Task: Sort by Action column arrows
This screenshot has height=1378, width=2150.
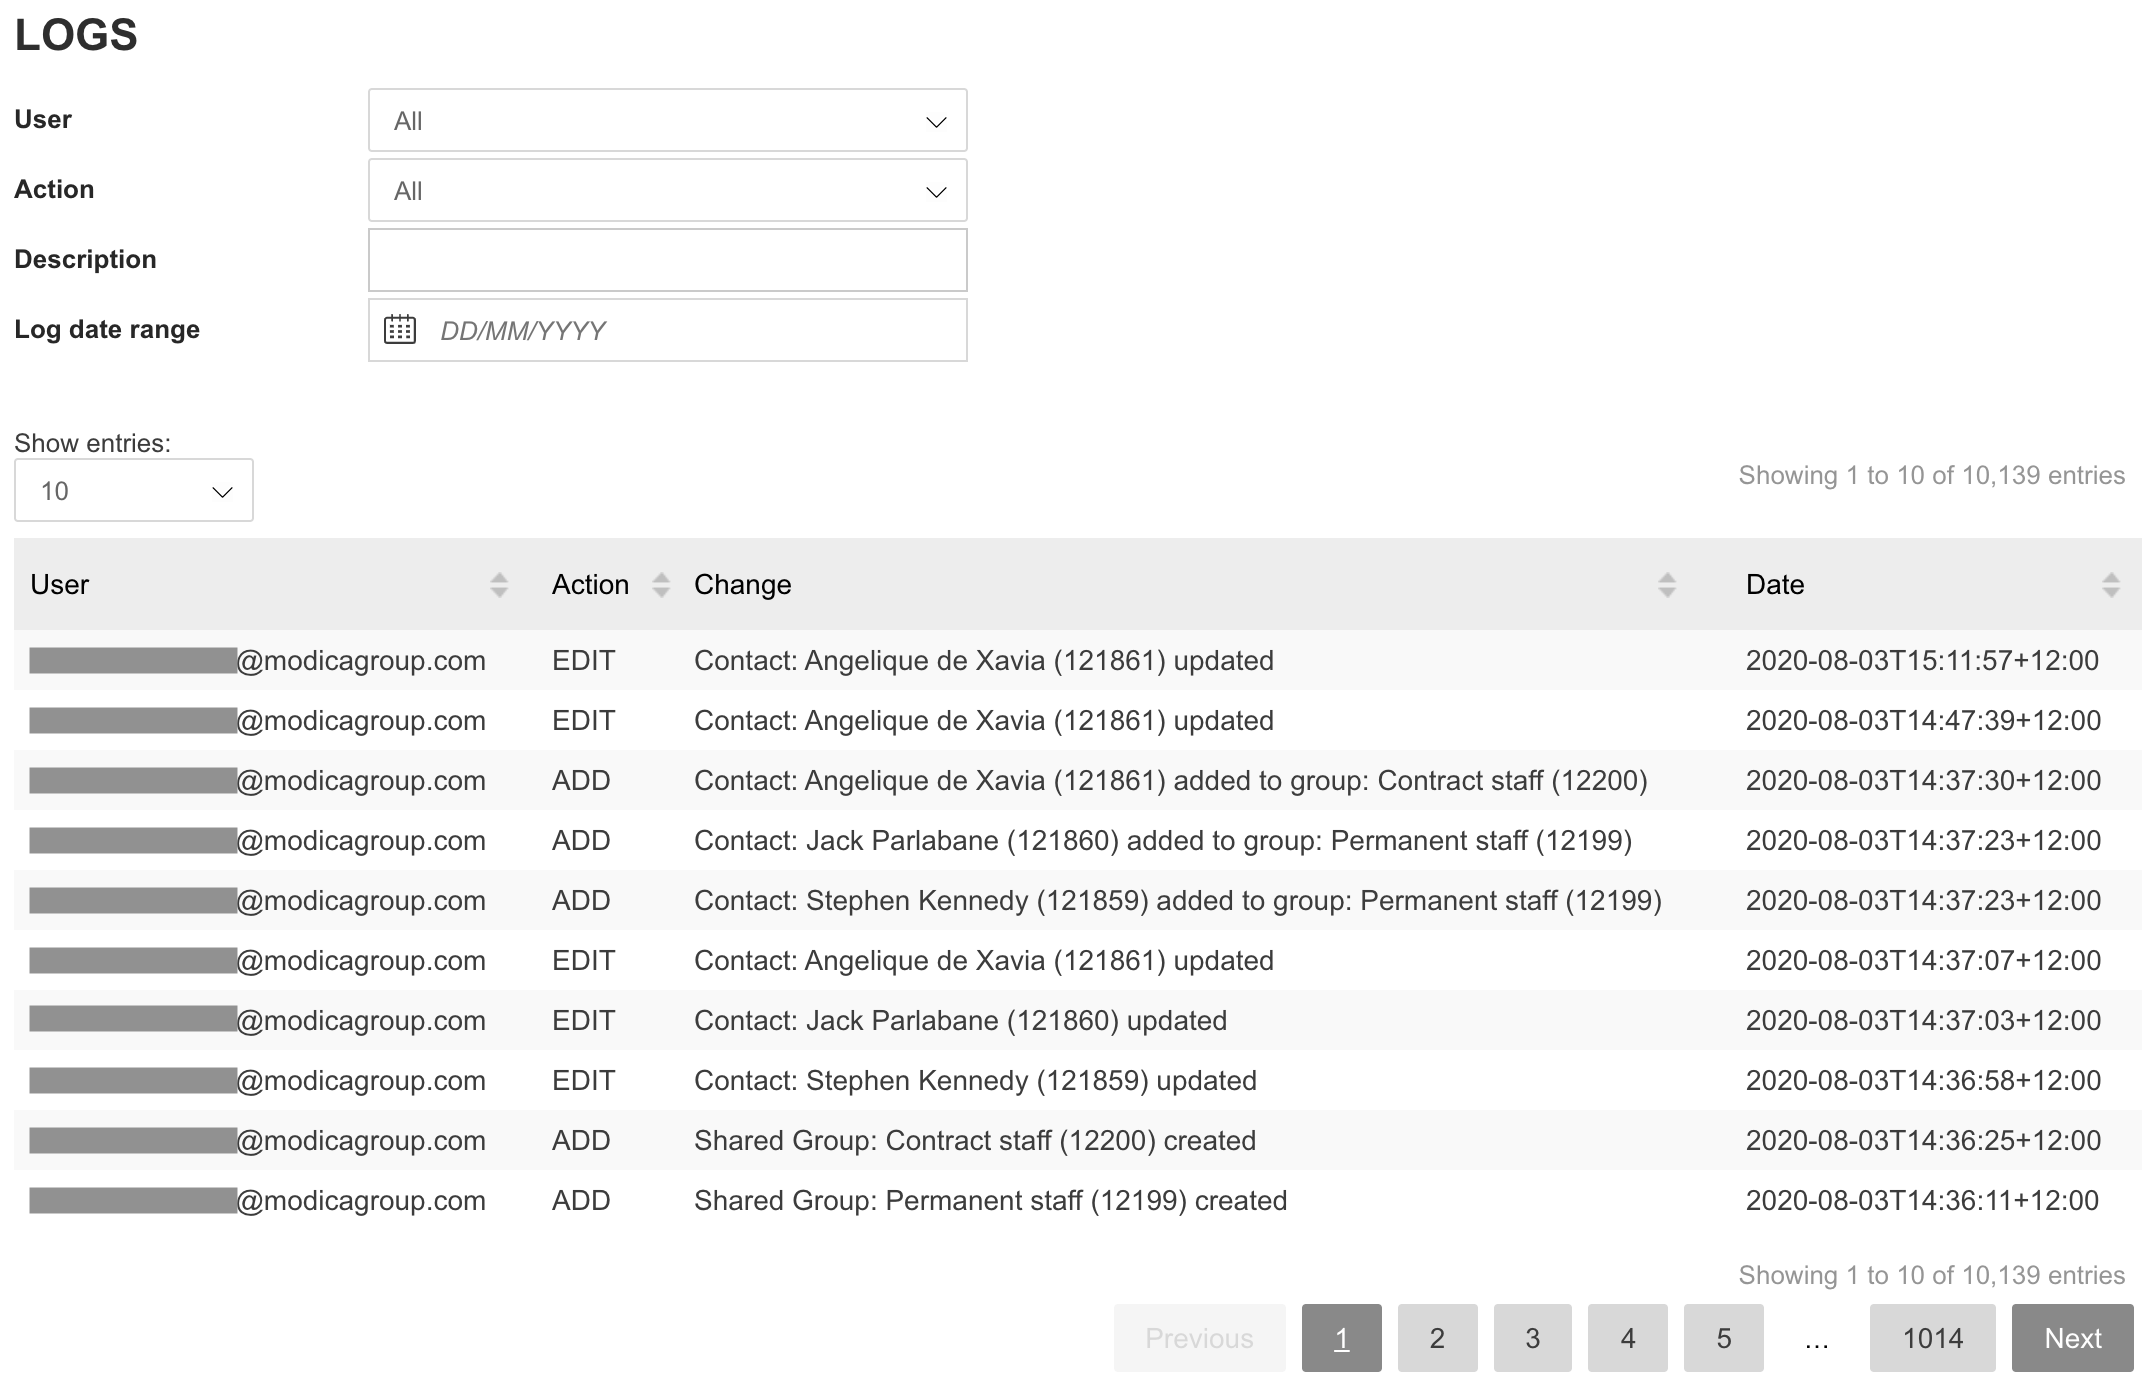Action: [x=661, y=585]
